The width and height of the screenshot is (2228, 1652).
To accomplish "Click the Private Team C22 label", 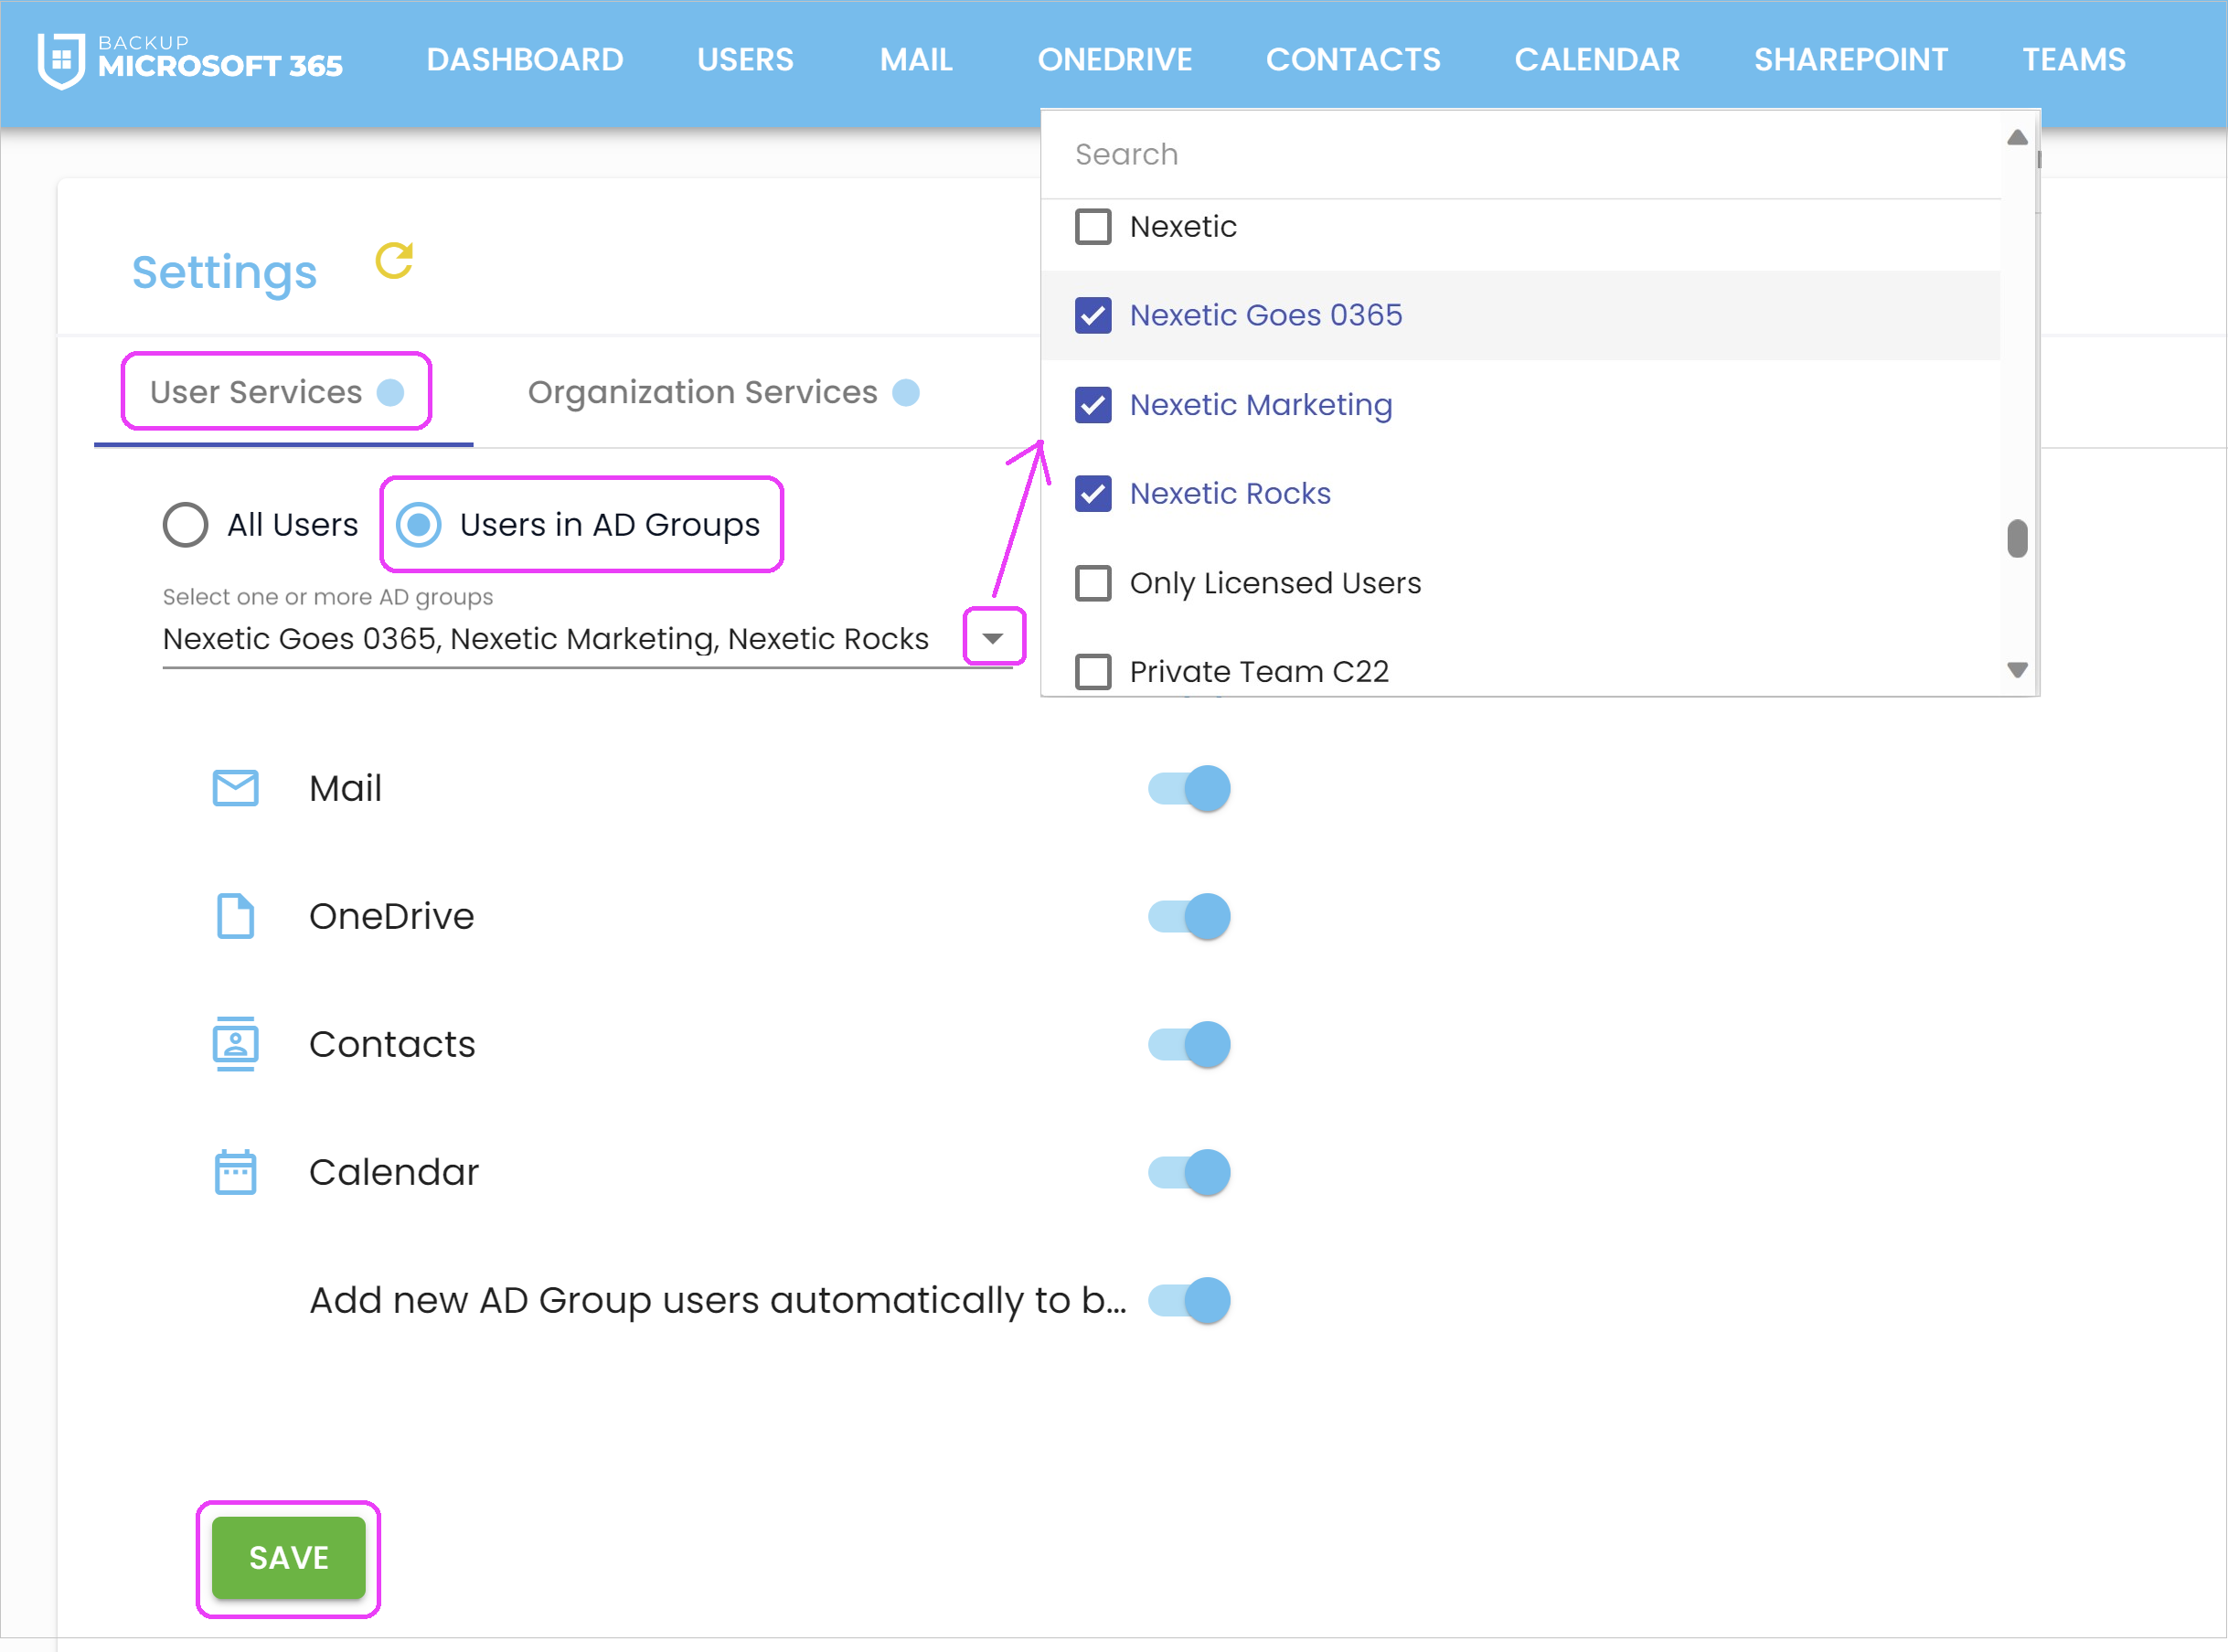I will pos(1259,671).
